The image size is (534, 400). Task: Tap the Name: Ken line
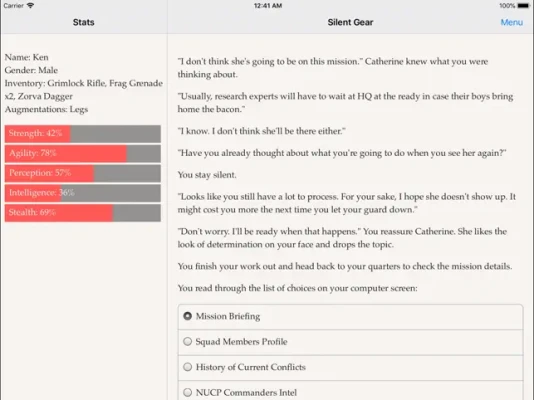tap(27, 57)
